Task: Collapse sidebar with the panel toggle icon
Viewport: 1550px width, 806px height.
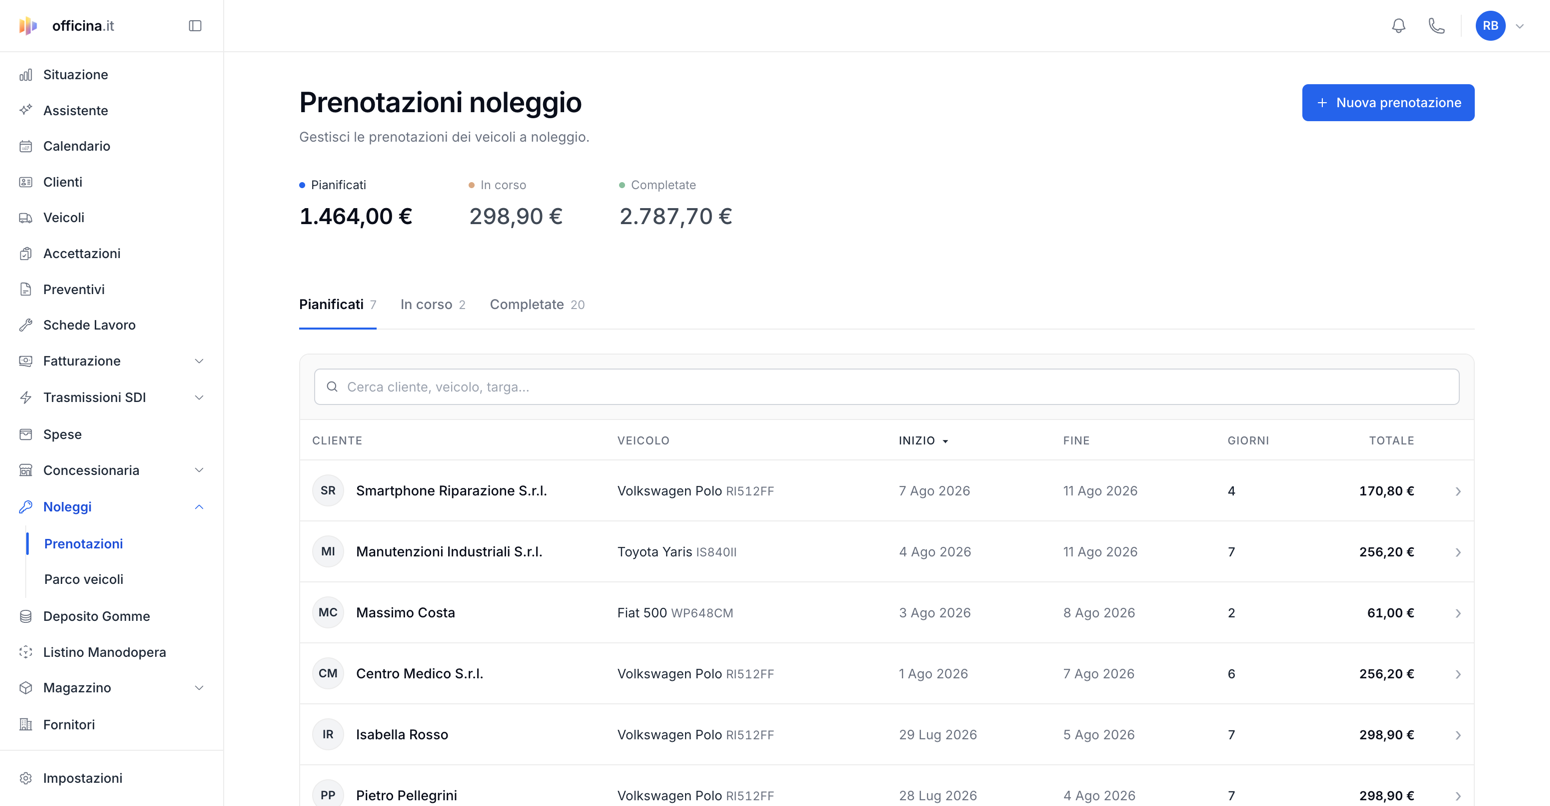Action: pos(195,26)
